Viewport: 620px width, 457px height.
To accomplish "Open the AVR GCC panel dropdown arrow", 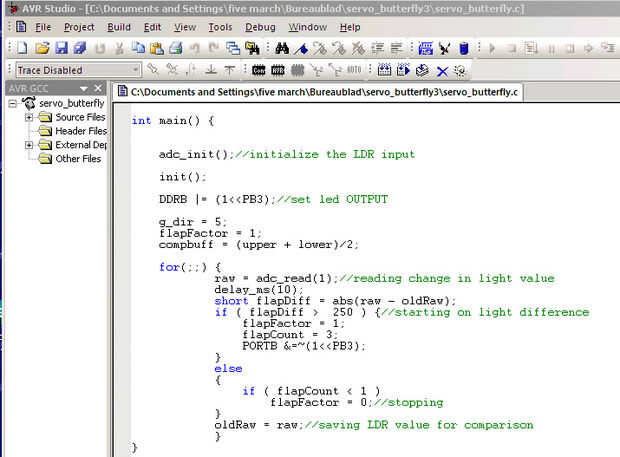I will click(83, 89).
